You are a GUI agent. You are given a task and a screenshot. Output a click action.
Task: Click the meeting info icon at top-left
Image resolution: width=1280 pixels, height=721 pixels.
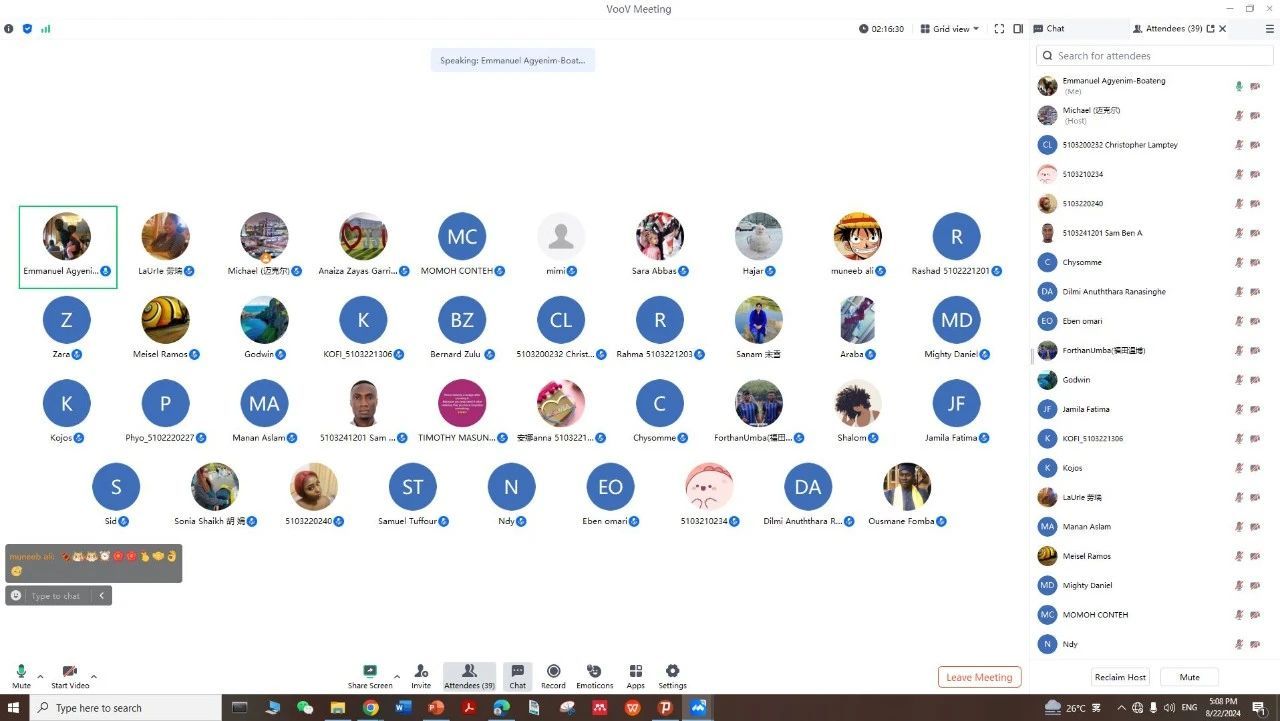click(x=9, y=29)
